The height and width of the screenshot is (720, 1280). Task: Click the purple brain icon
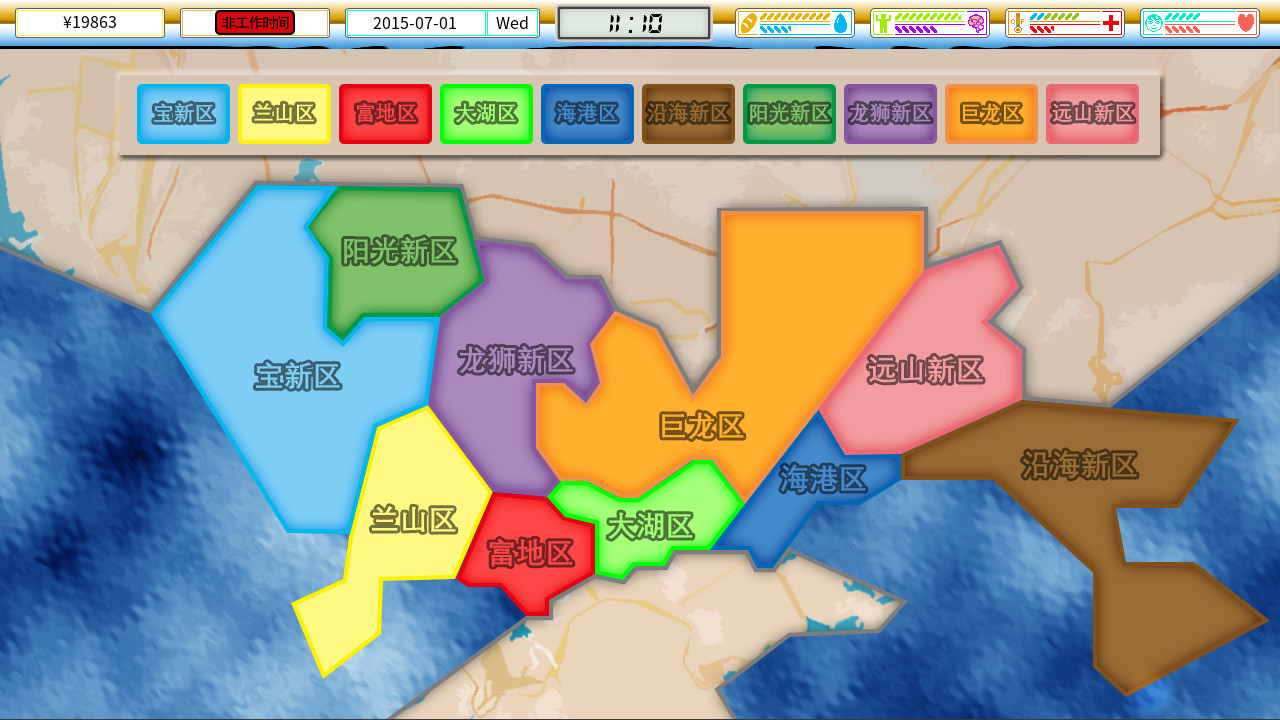tap(976, 23)
